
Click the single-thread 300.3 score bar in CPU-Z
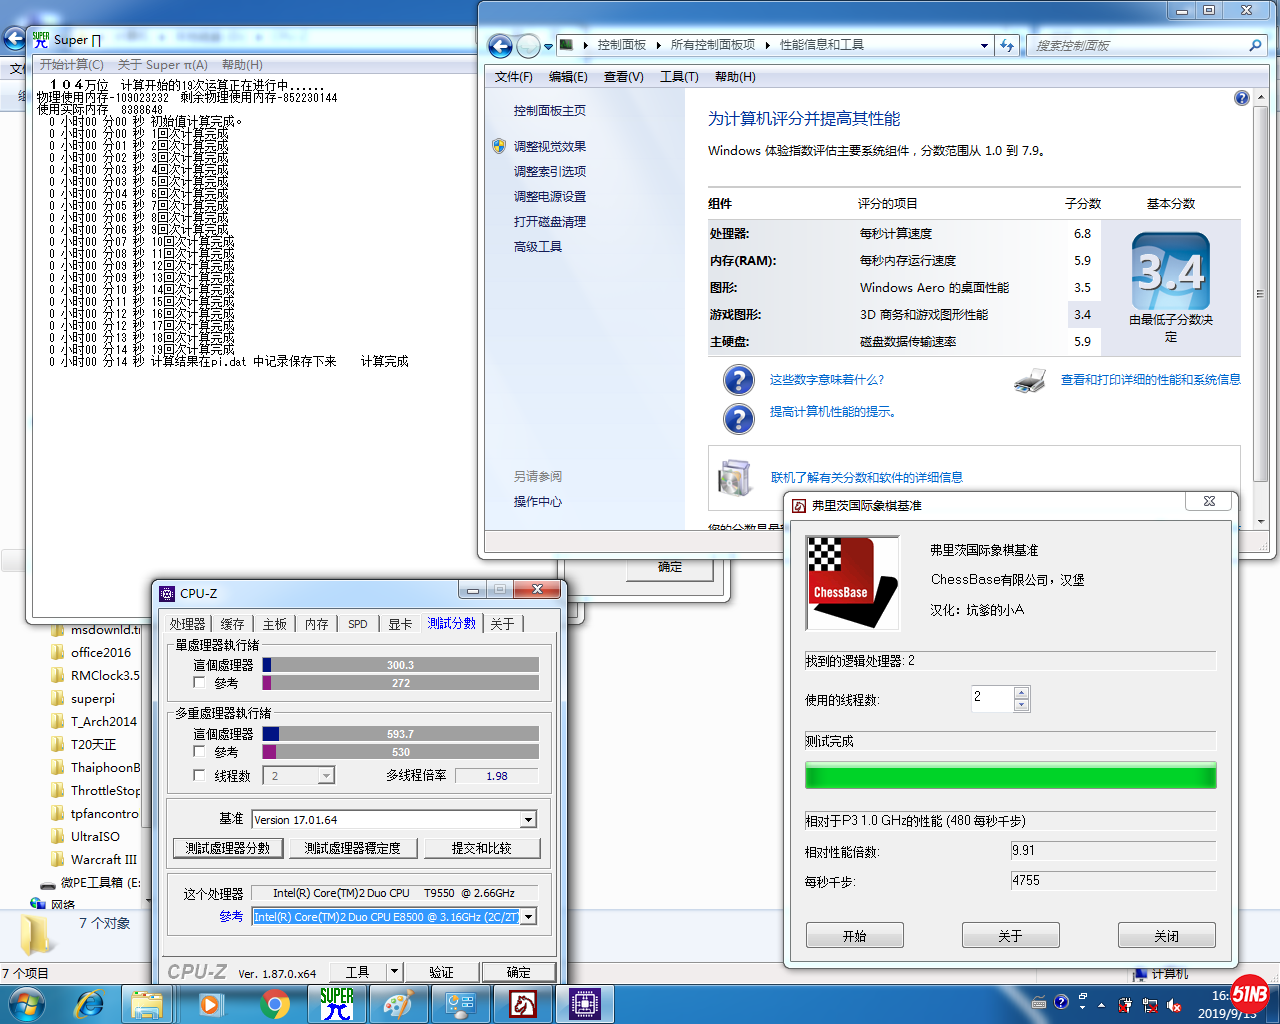click(x=401, y=665)
